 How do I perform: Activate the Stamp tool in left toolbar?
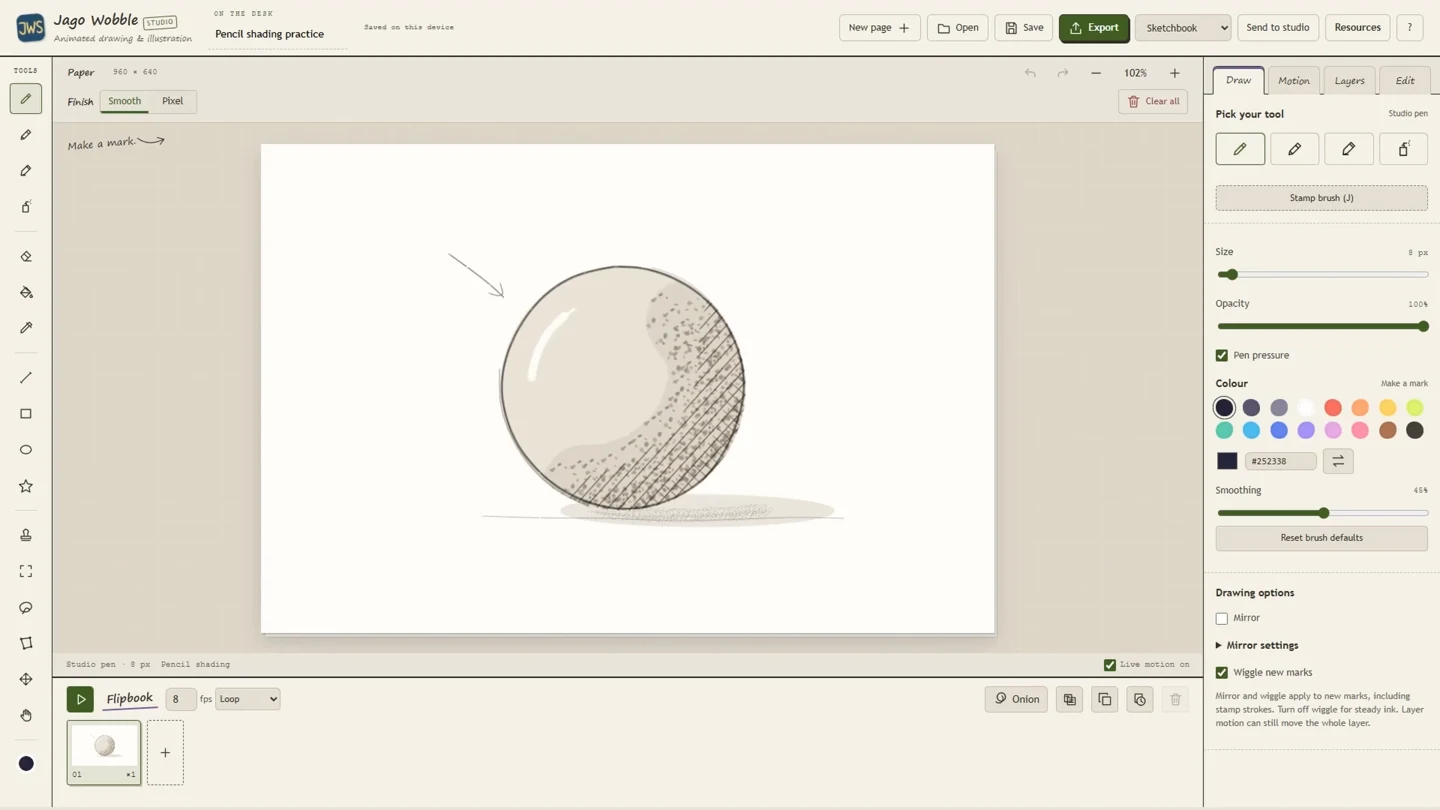point(26,535)
